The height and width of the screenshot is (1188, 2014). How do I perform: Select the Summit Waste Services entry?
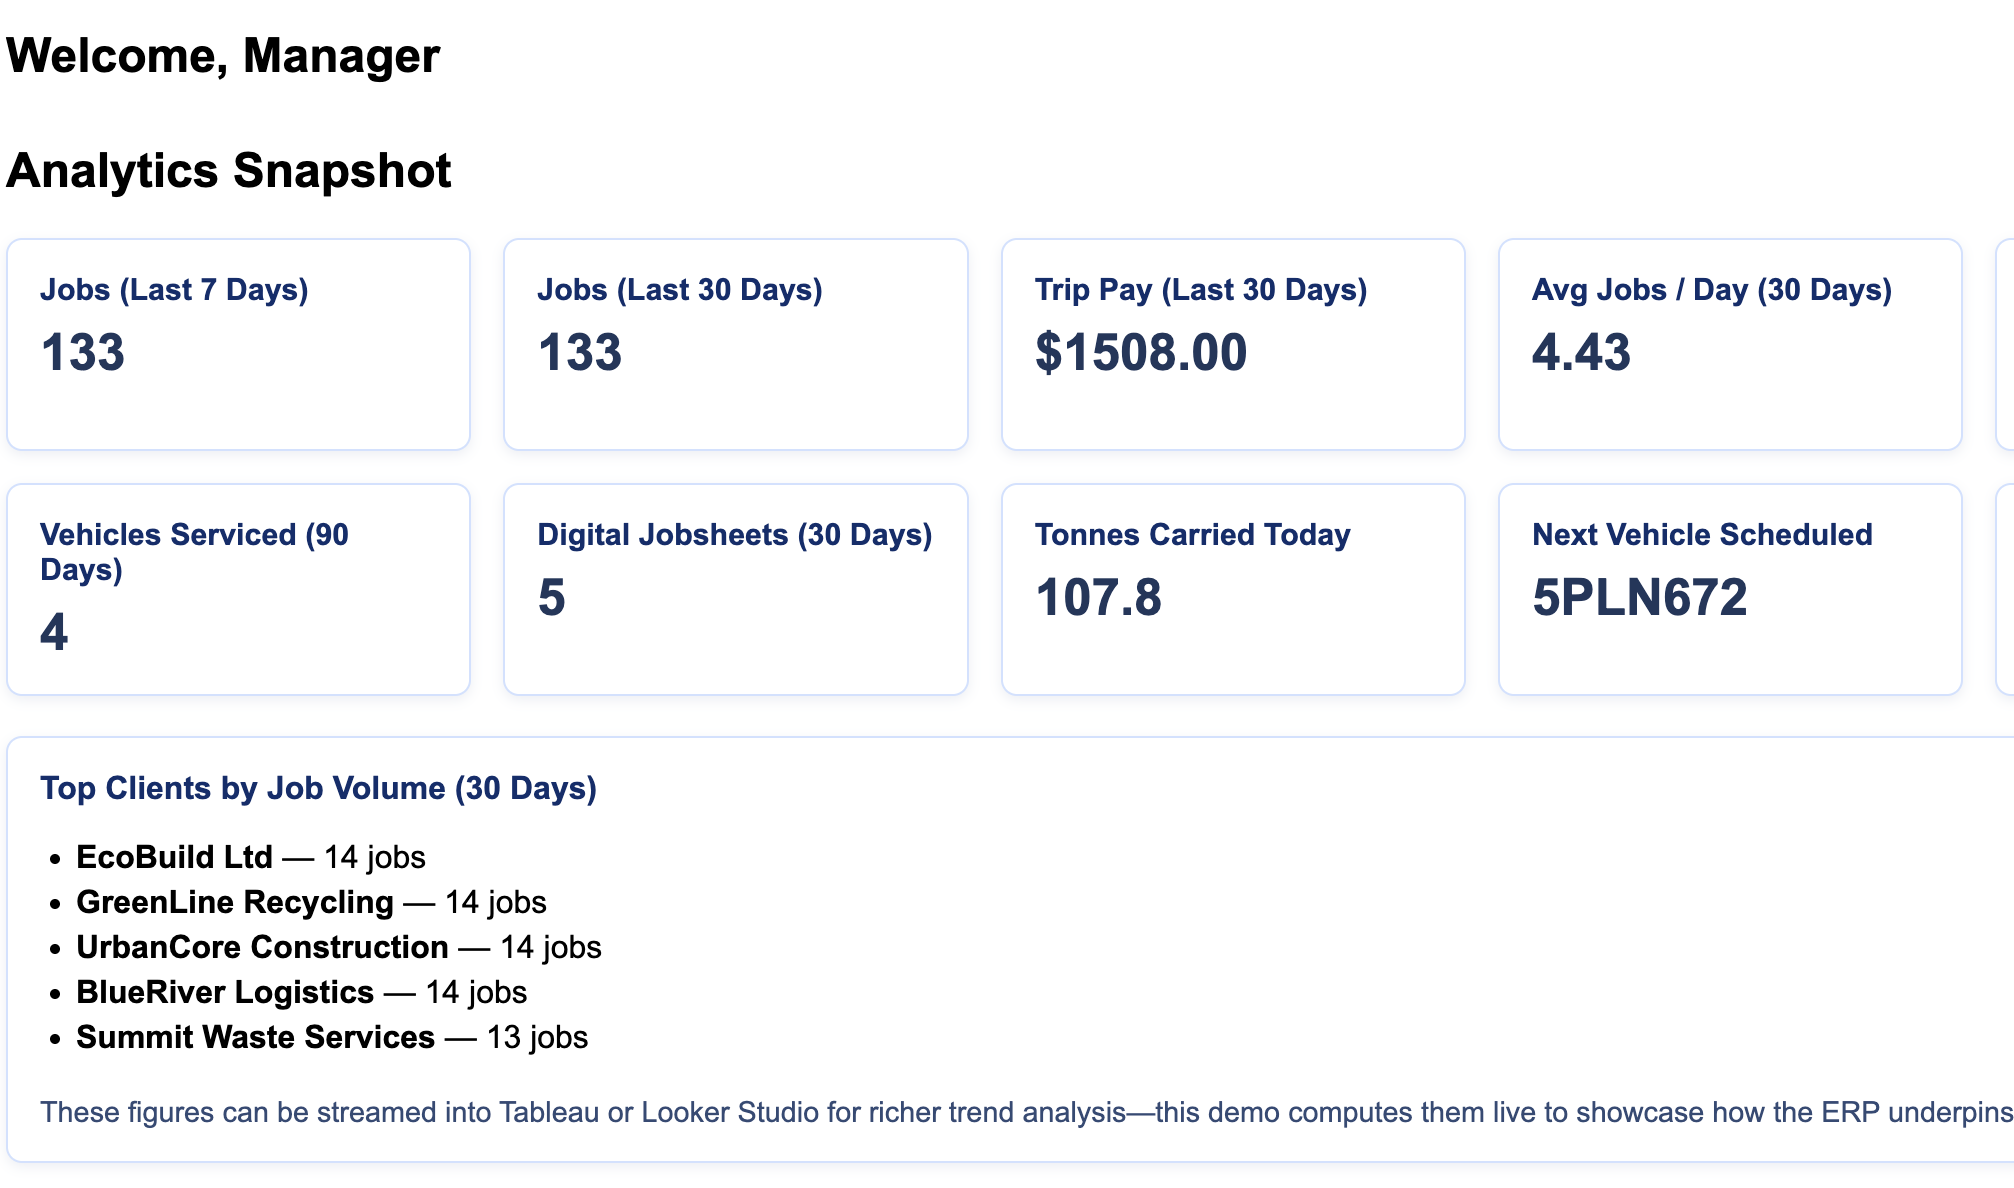click(255, 1037)
